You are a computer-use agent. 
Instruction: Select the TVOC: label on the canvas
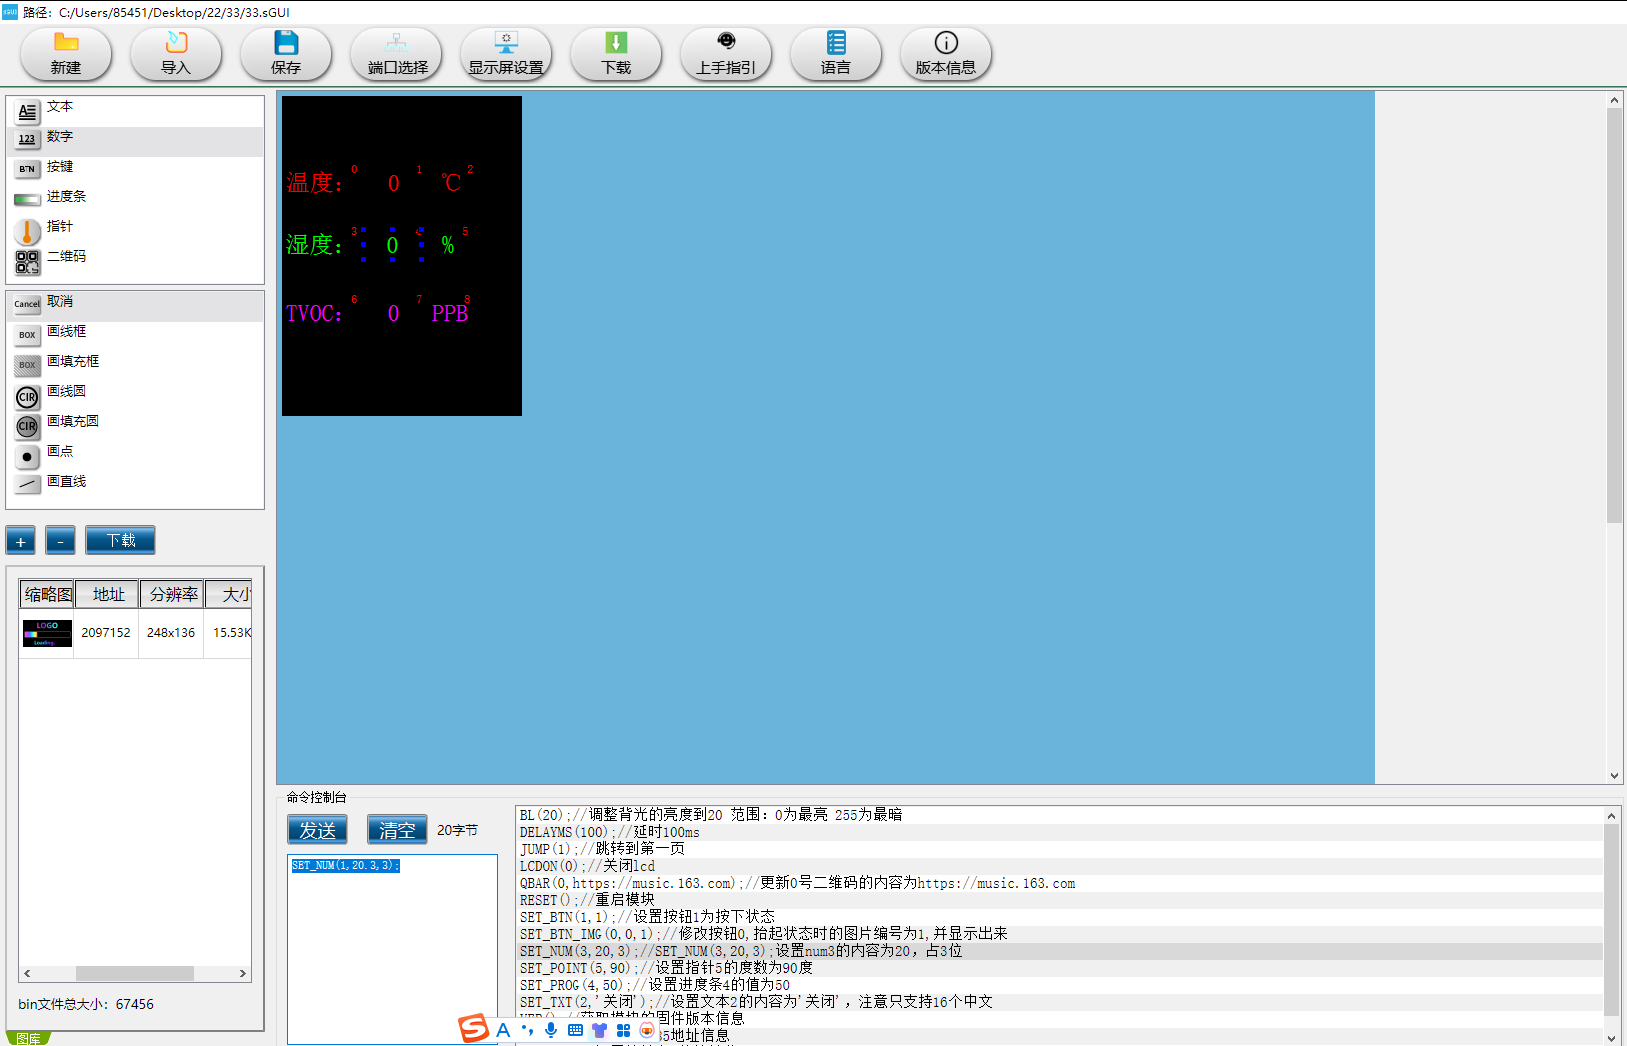click(314, 313)
